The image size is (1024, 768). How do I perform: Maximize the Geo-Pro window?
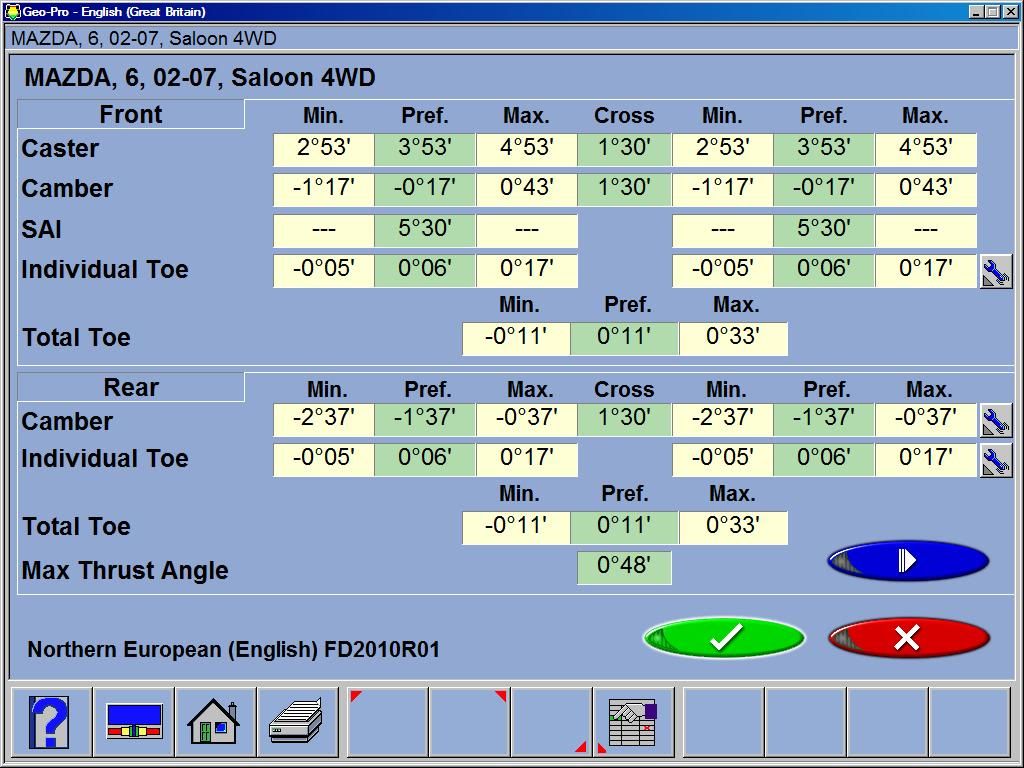pyautogui.click(x=991, y=12)
